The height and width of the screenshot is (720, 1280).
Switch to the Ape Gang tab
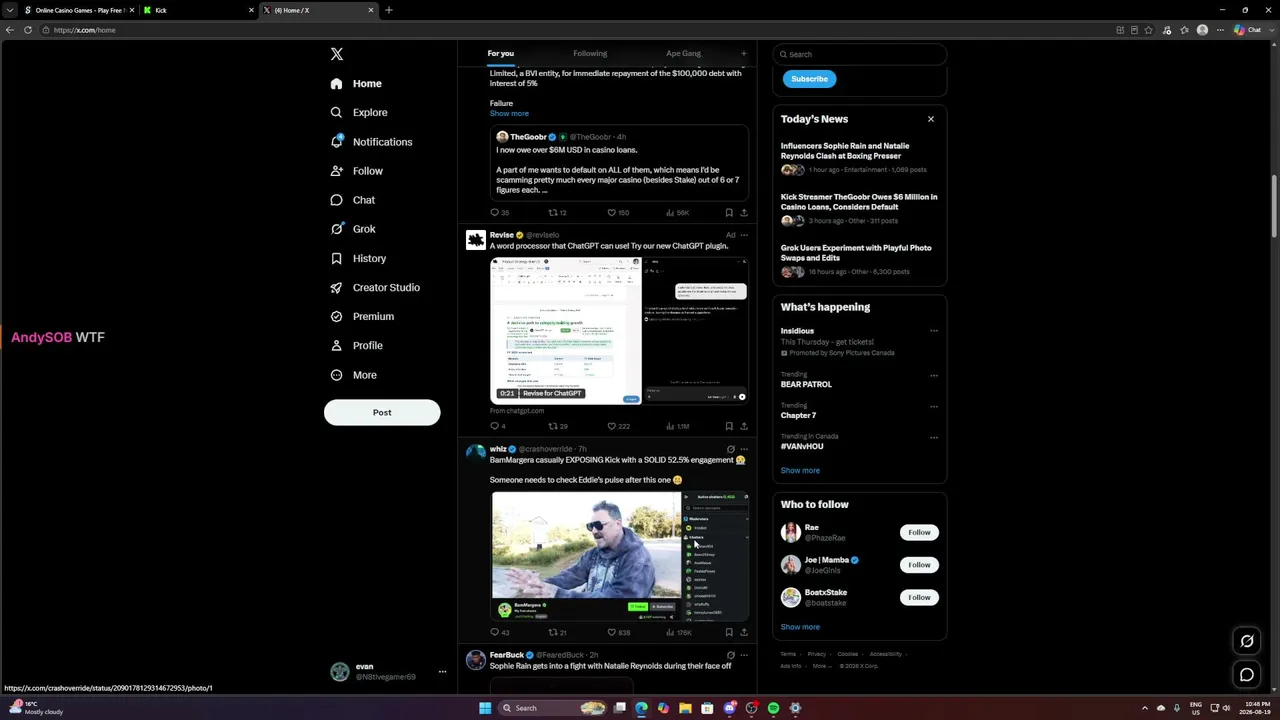click(x=684, y=54)
